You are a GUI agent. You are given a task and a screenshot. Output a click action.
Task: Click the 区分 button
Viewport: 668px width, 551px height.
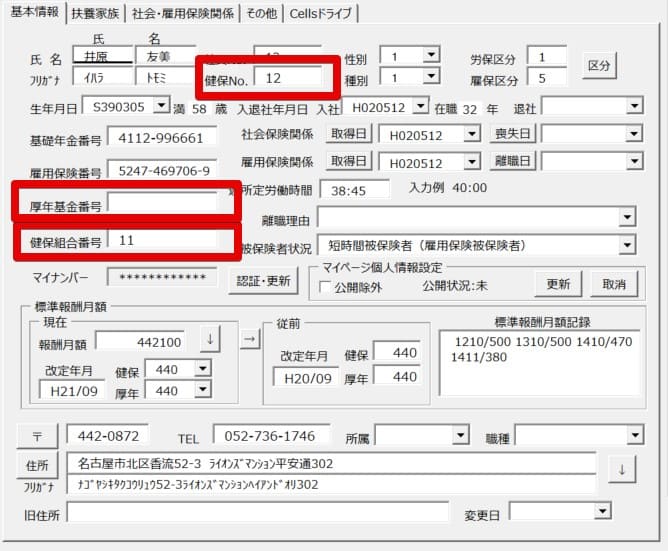click(x=599, y=65)
